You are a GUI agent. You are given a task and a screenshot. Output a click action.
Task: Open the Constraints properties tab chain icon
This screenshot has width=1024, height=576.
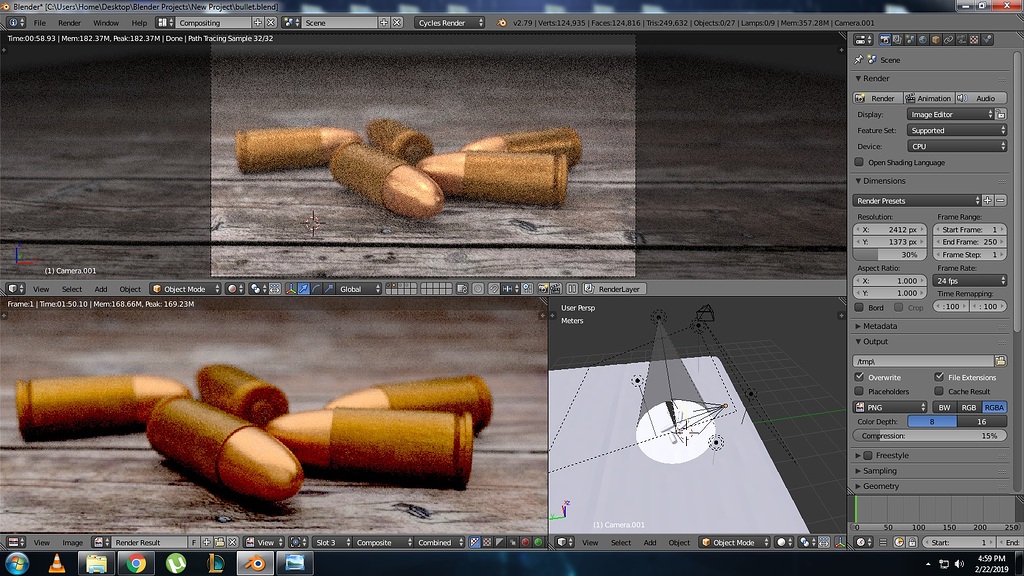(x=948, y=40)
